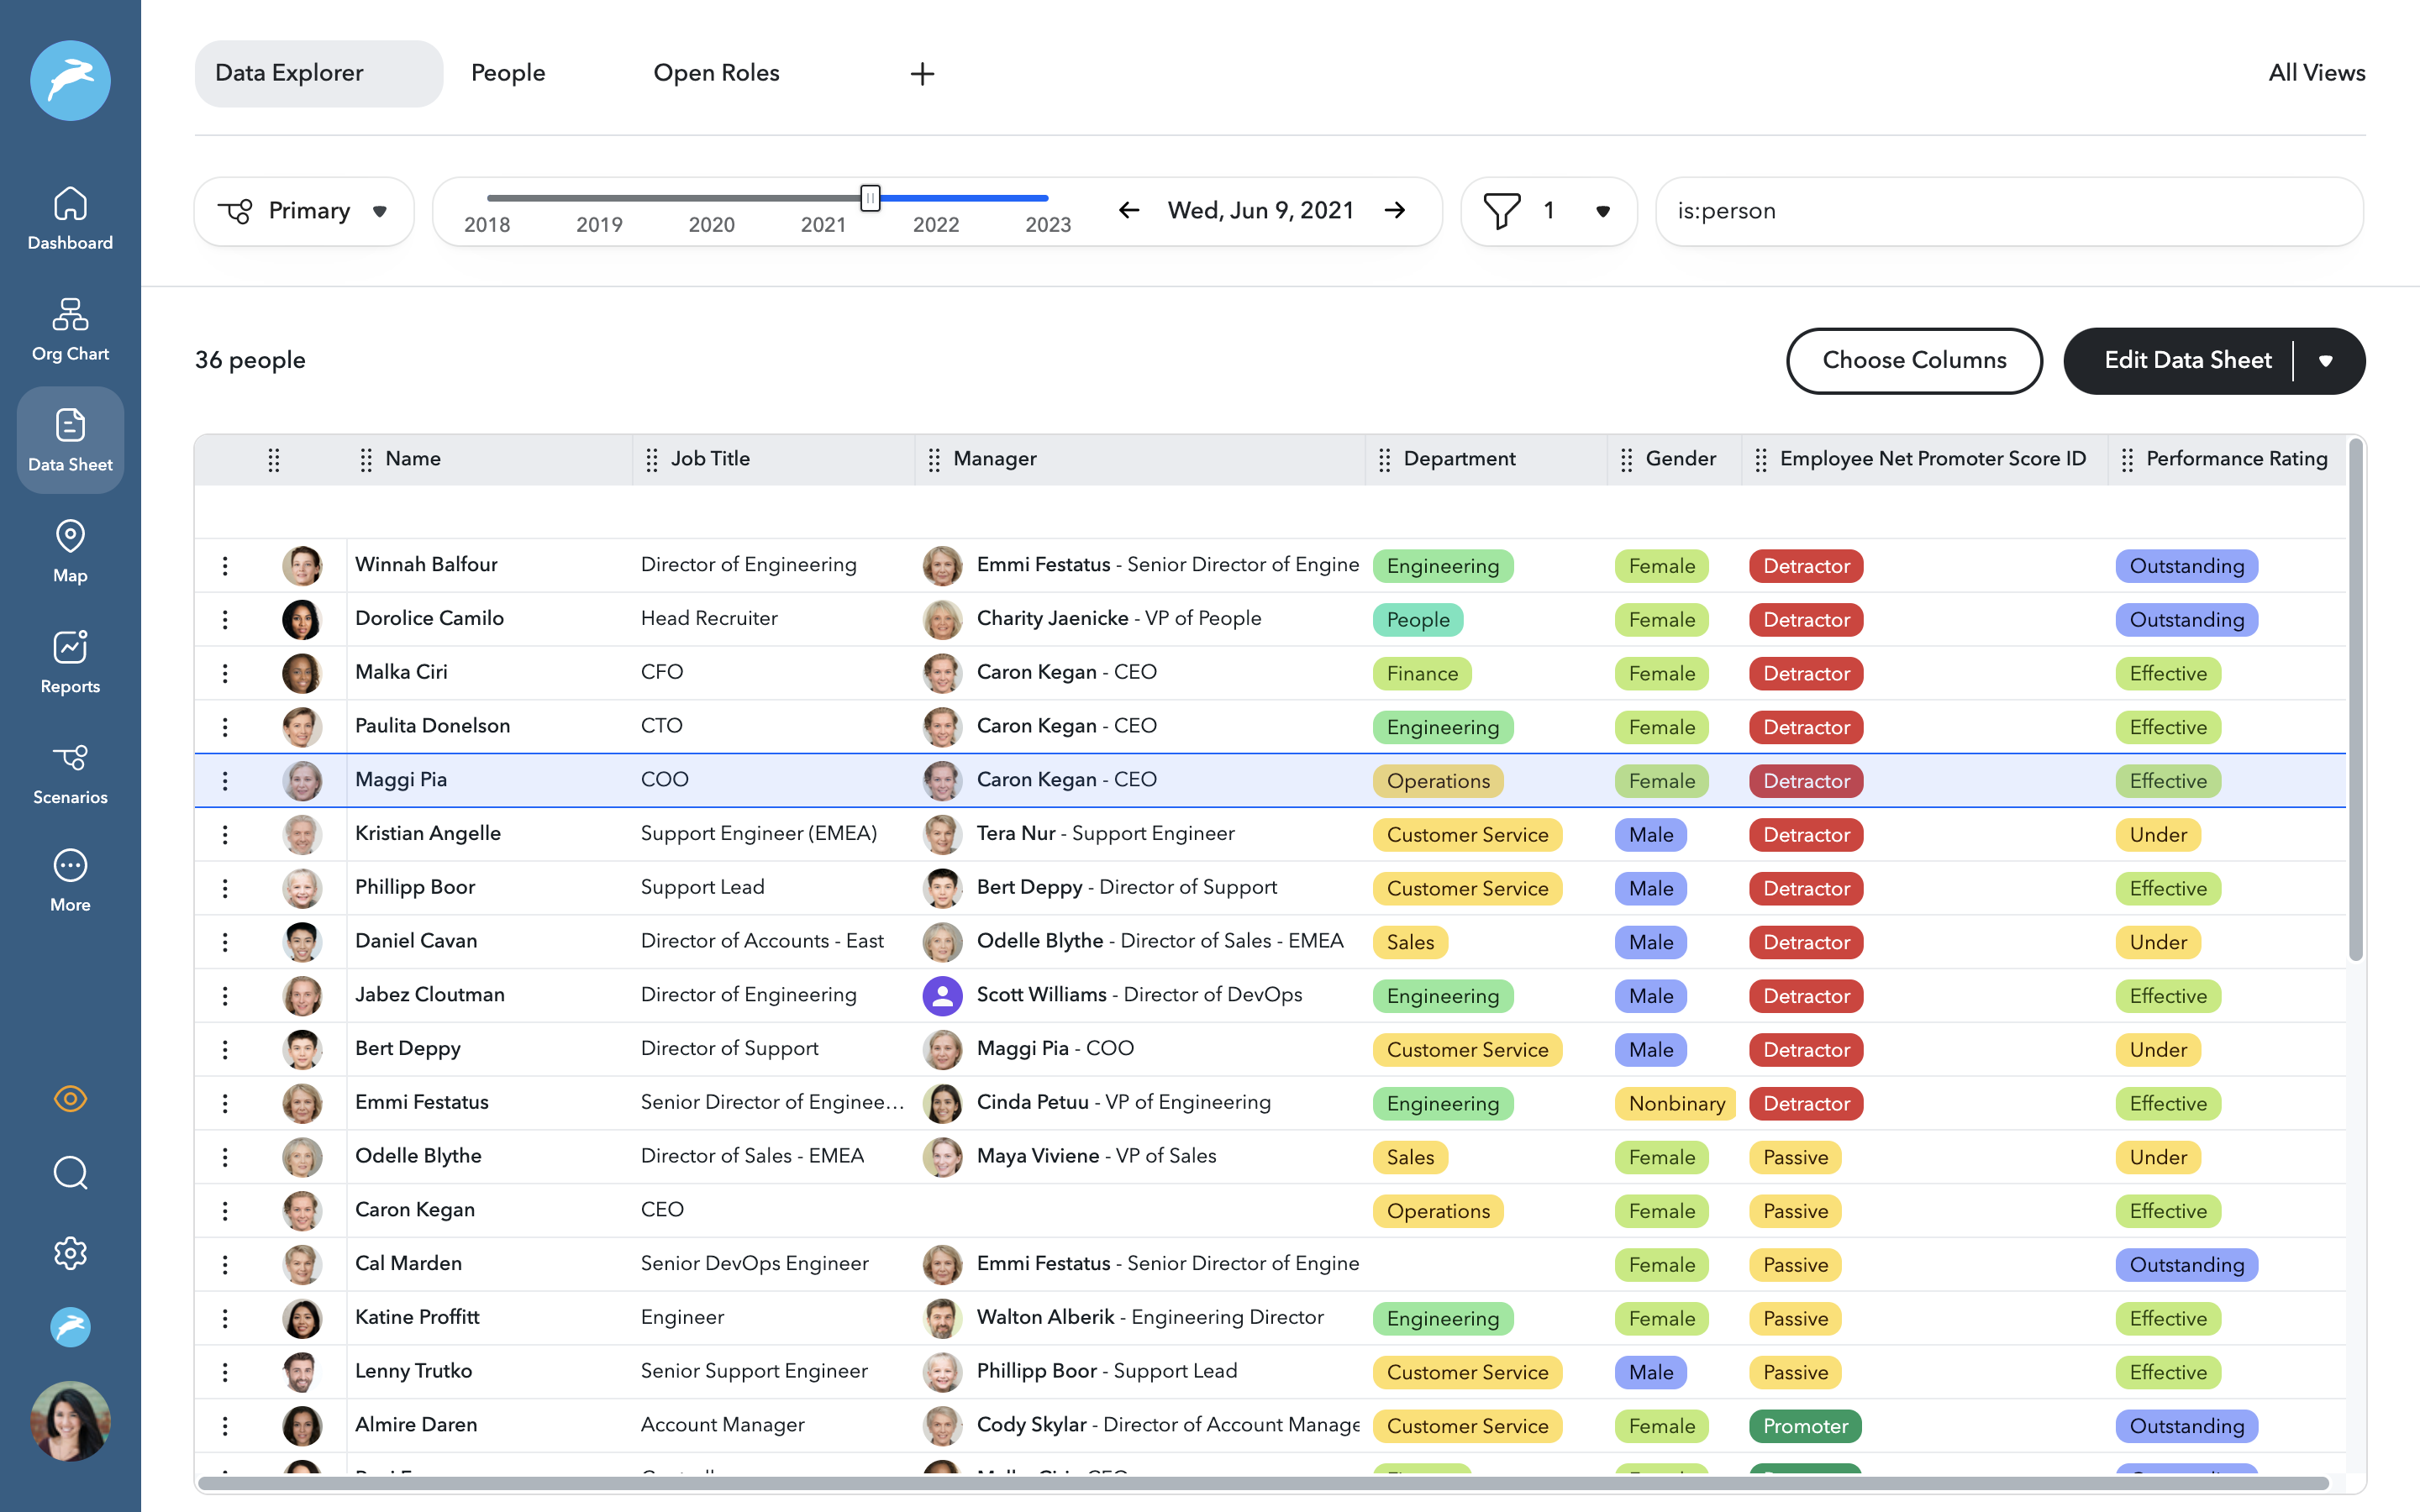The image size is (2420, 1512).
Task: Open the Primary scenario dropdown
Action: tap(303, 211)
